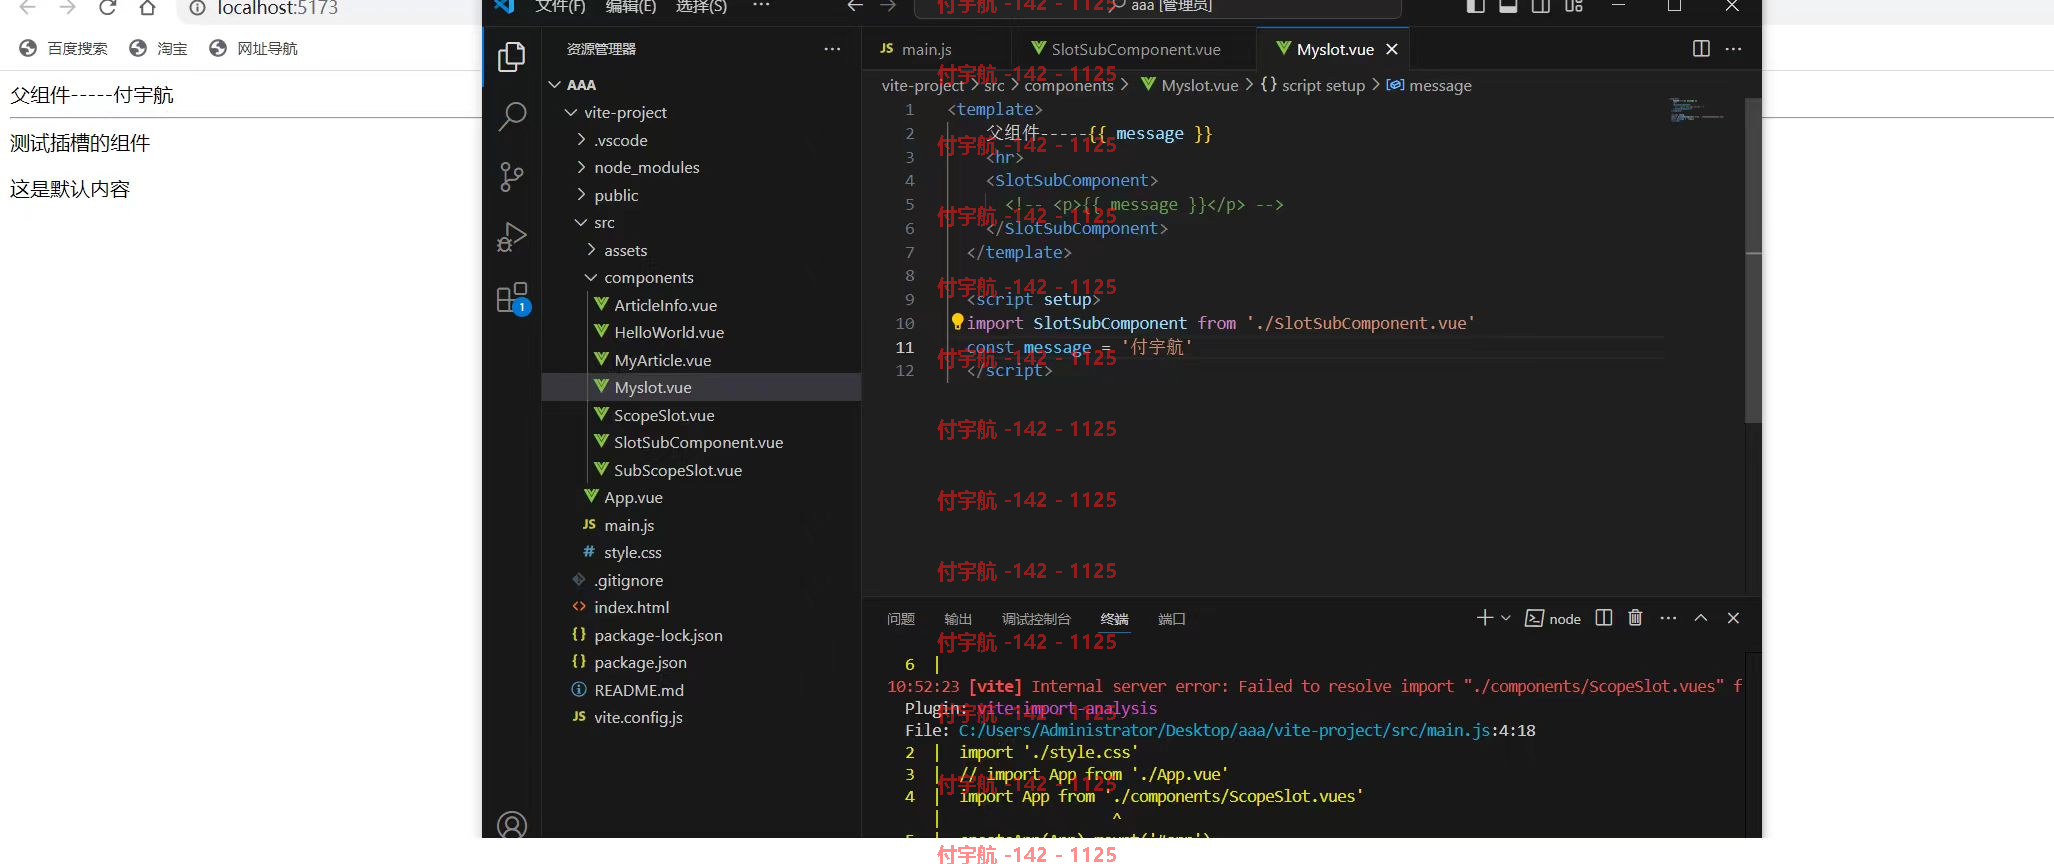The height and width of the screenshot is (864, 2054).
Task: Click the browser forward arrow
Action: coord(67,8)
